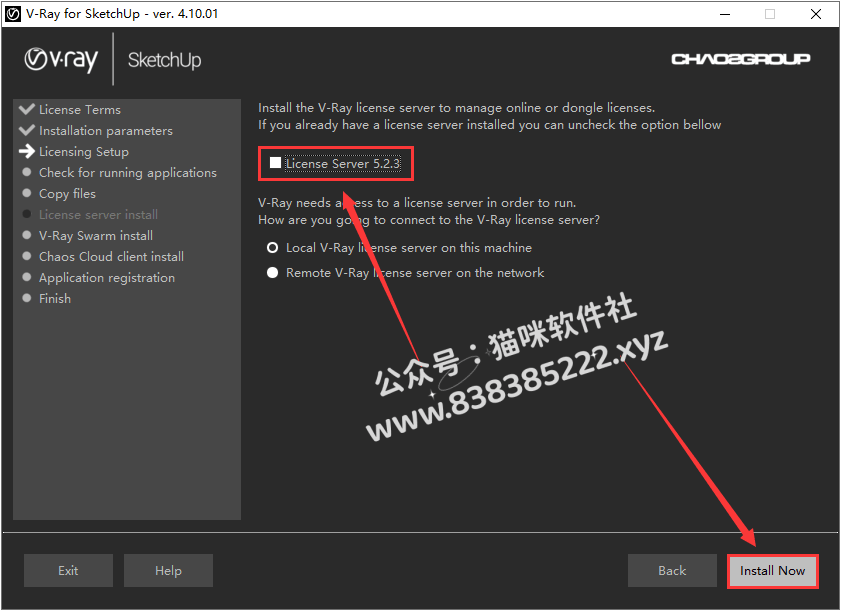Click the SketchUp header text
Viewport: 842px width, 613px height.
coord(164,60)
